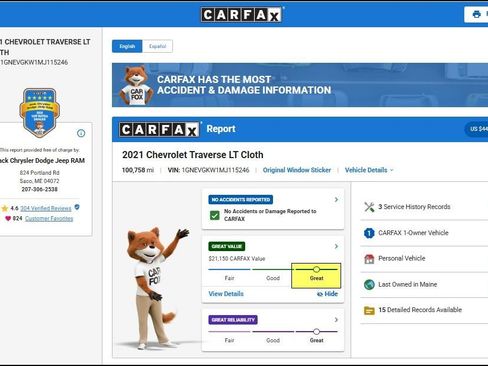
Task: Click the service history wrench icon
Action: 369,207
